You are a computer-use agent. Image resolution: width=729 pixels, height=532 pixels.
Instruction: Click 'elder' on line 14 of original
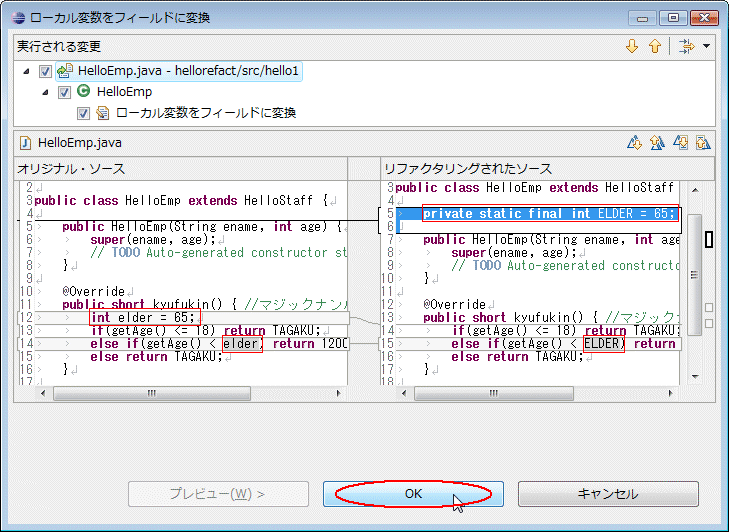pyautogui.click(x=242, y=344)
